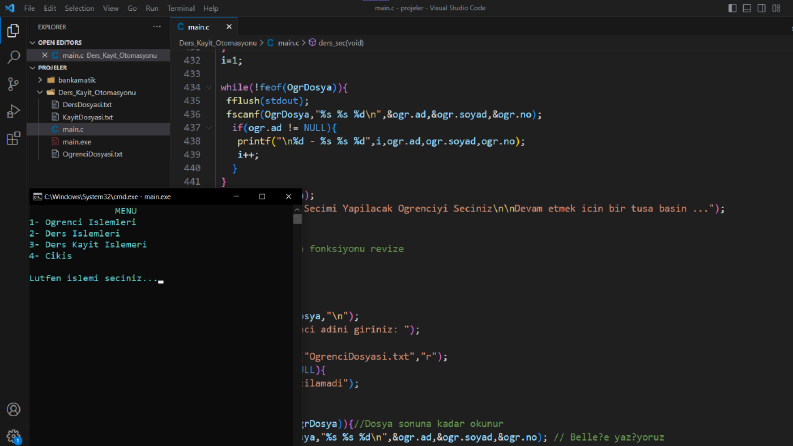Click line number 432 in gutter
This screenshot has height=446, width=793.
point(192,61)
